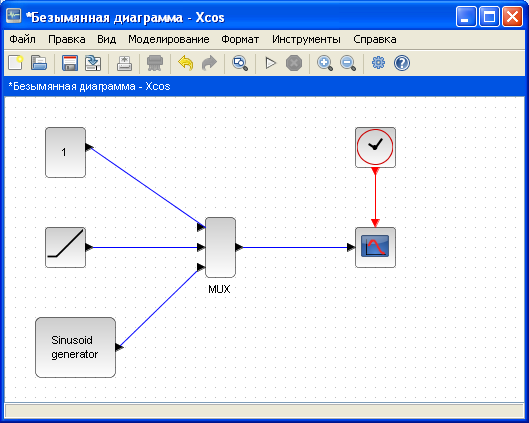Redo the undone action
Image resolution: width=529 pixels, height=423 pixels.
click(209, 63)
